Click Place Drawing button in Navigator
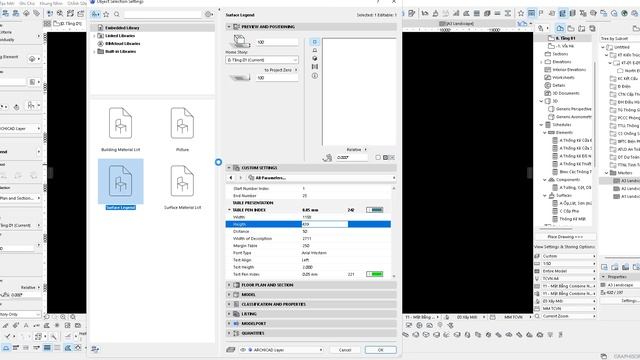Viewport: 640px width, 360px height. 565,237
